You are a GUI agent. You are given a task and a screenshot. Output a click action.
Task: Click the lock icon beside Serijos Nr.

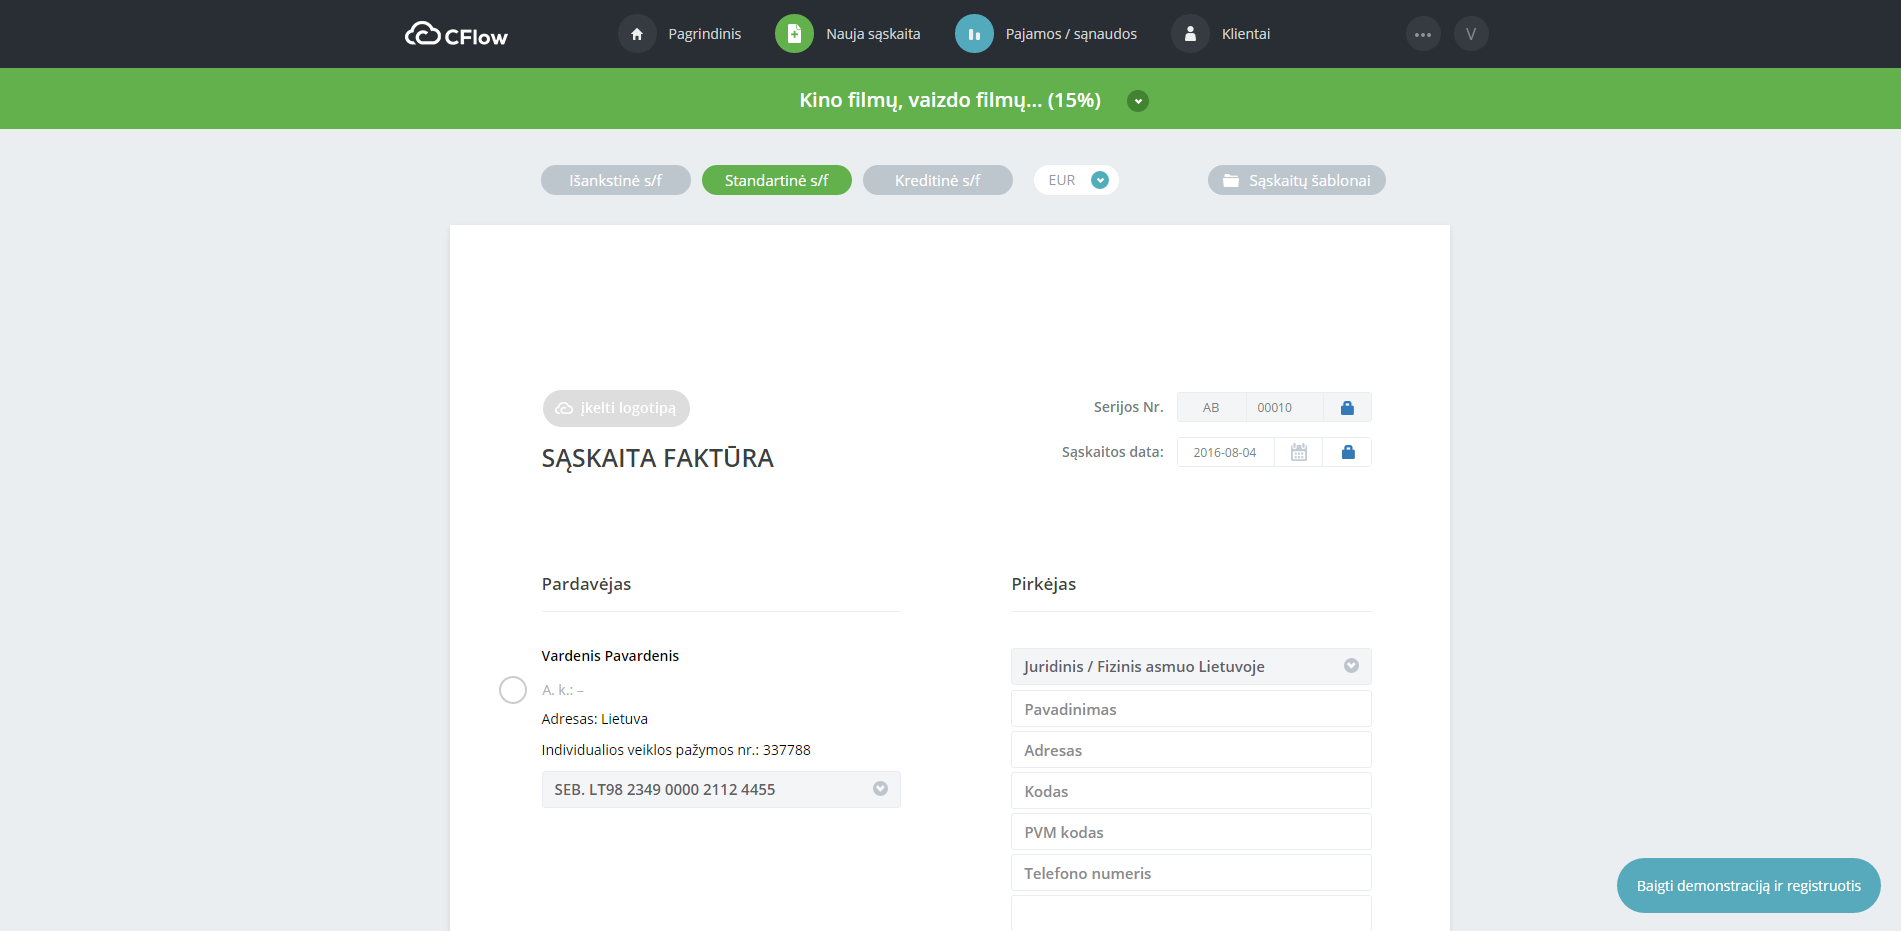coord(1347,407)
